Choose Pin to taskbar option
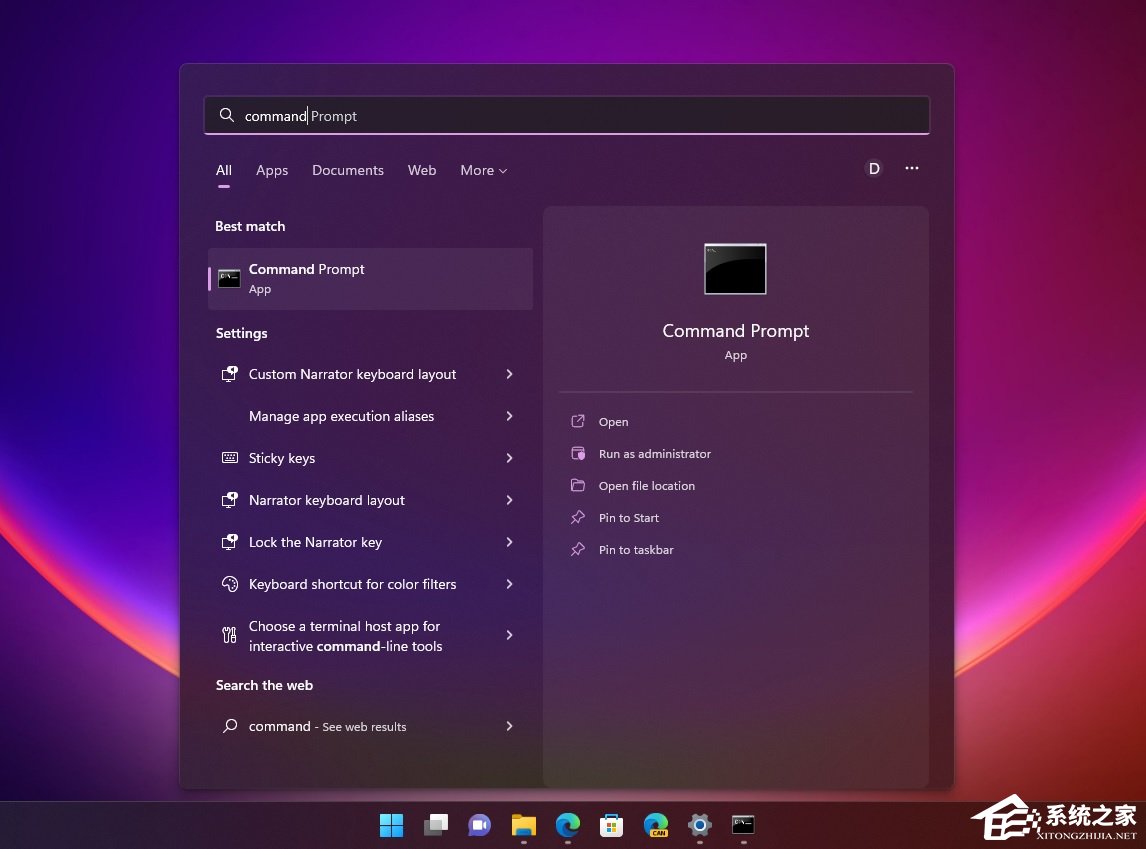Image resolution: width=1146 pixels, height=849 pixels. click(635, 550)
